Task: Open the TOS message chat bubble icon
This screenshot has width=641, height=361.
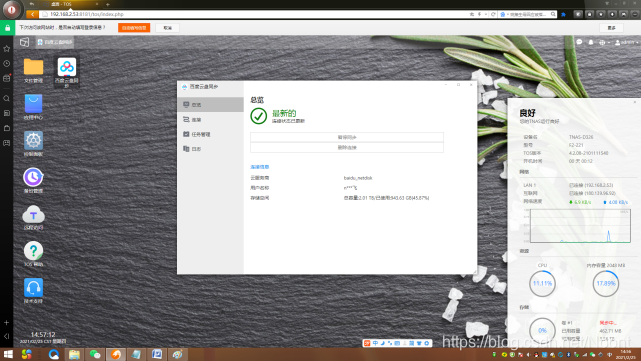Action: [579, 42]
